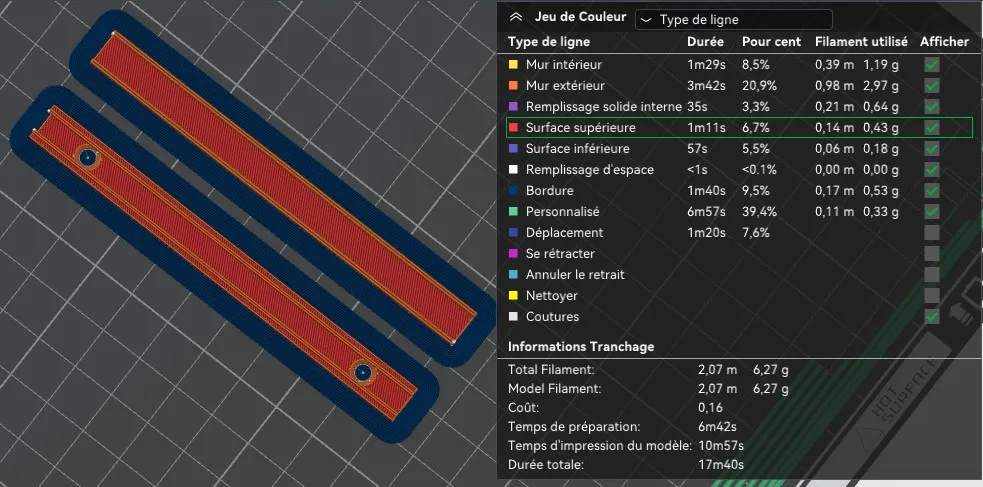Click the Personnalisé duration 6m57s
Viewport: 983px width, 487px height.
click(707, 212)
